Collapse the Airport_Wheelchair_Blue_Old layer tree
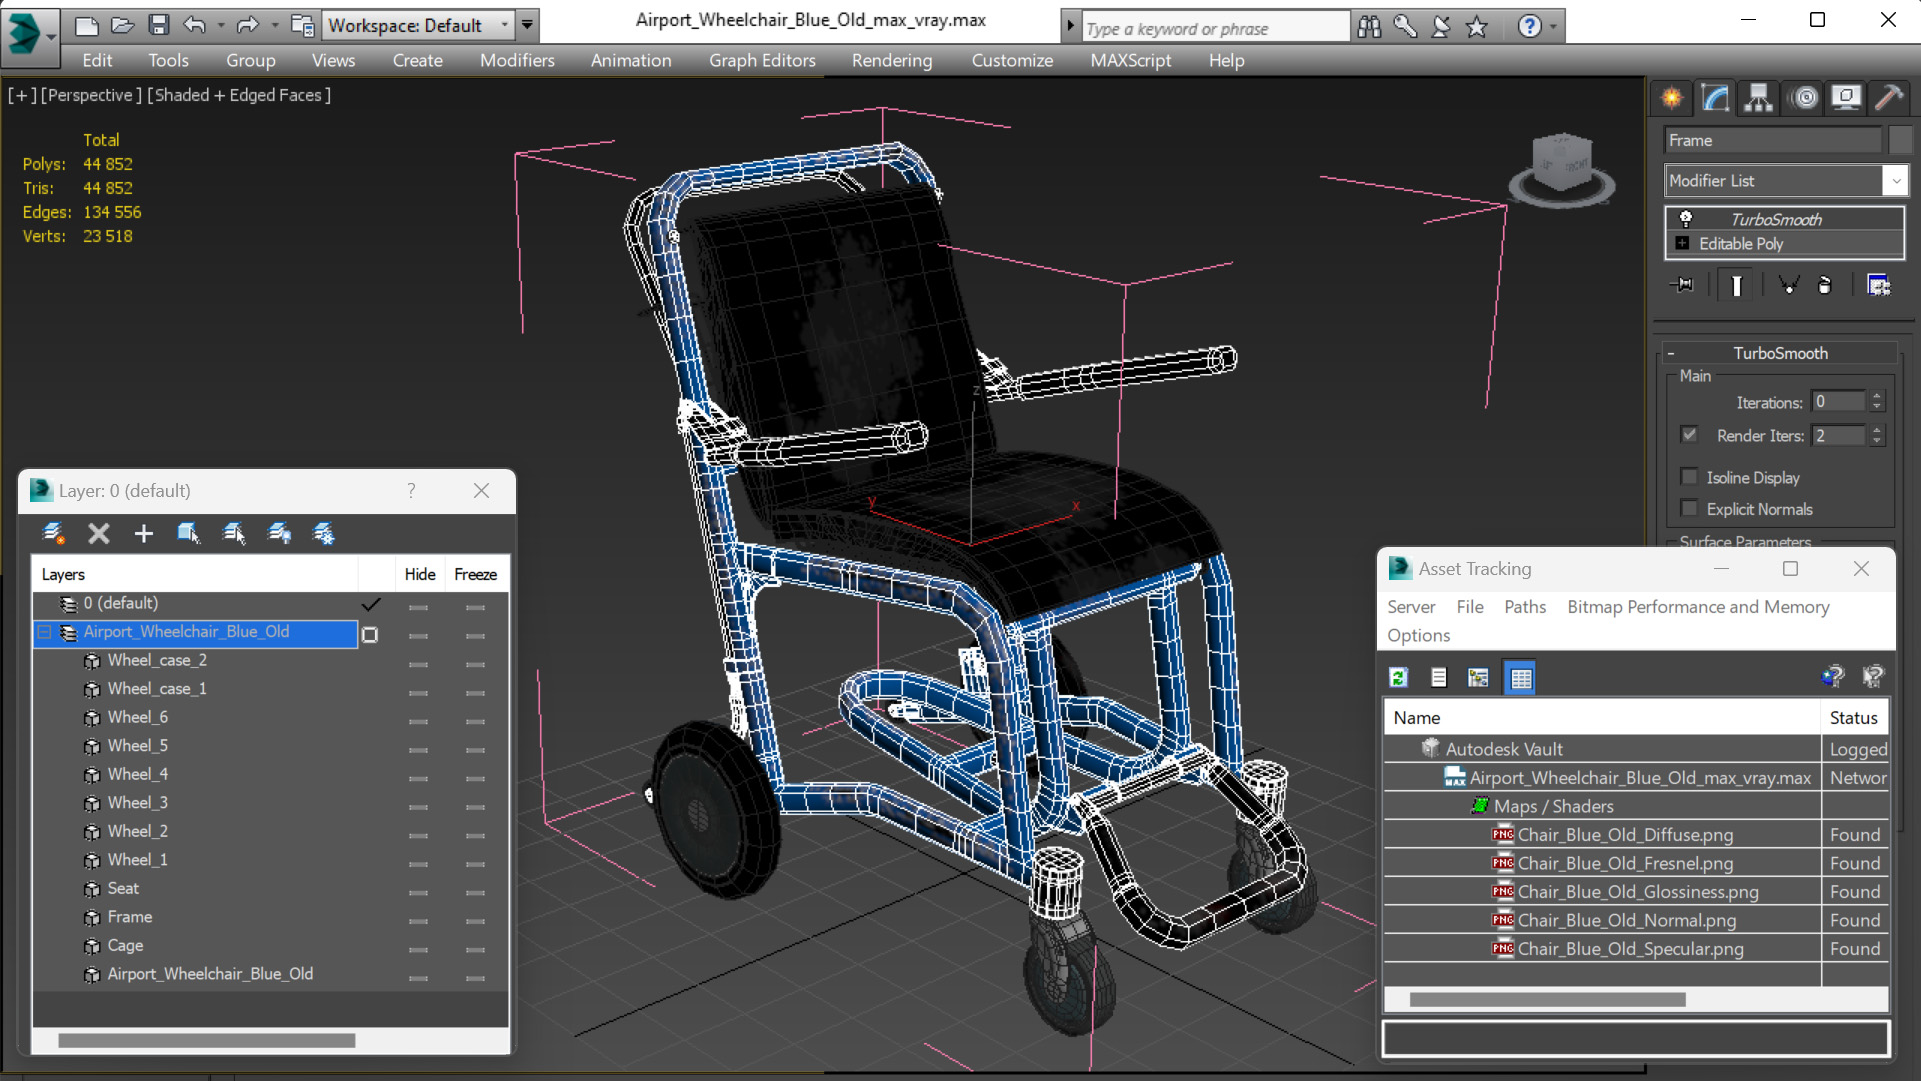 [45, 632]
